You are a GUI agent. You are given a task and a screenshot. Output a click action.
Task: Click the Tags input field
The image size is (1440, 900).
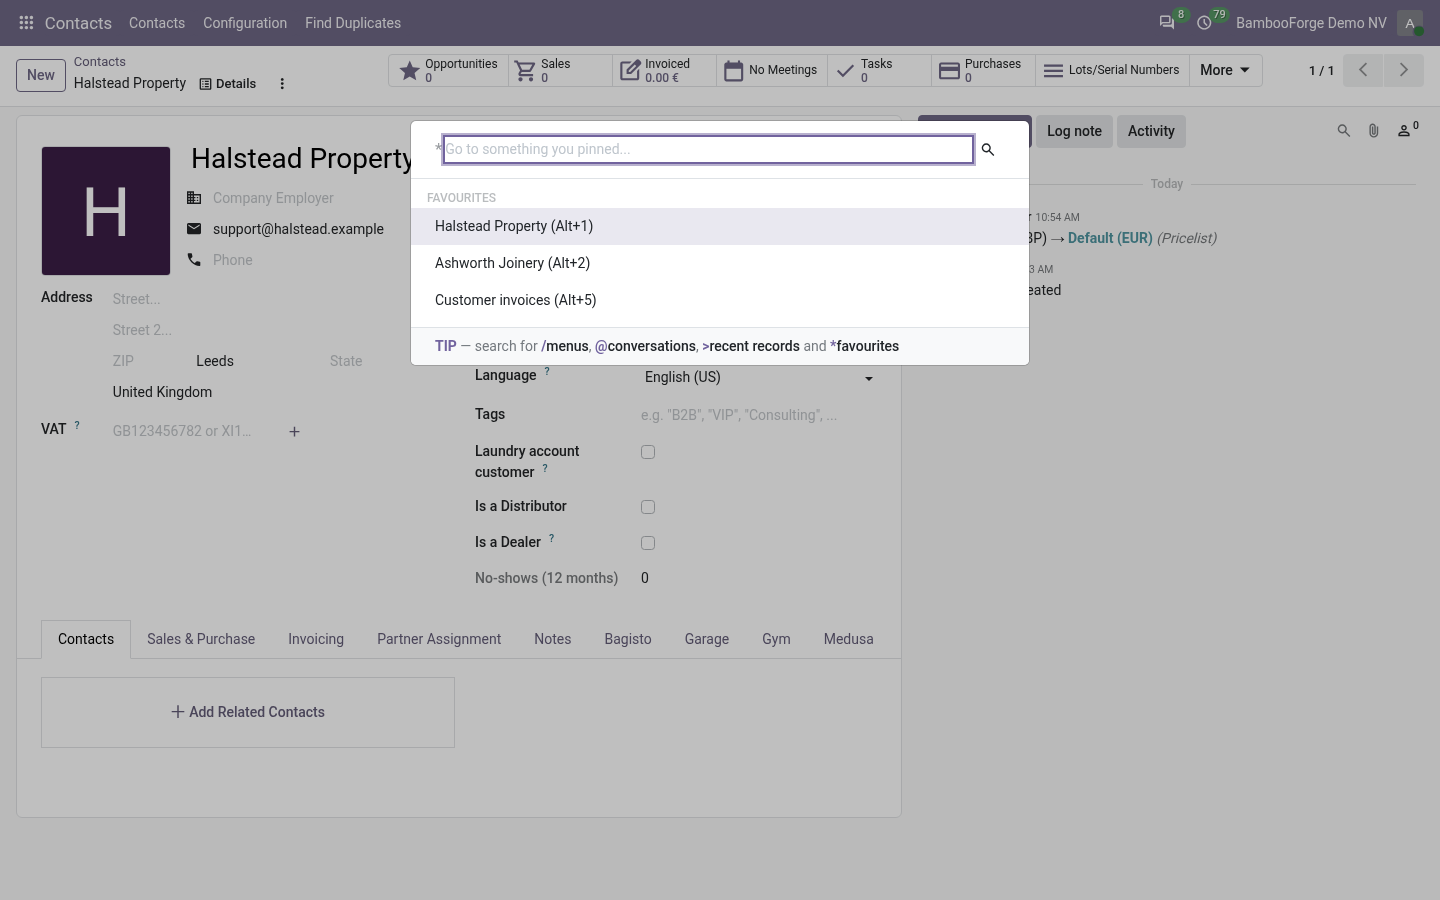[x=758, y=415]
